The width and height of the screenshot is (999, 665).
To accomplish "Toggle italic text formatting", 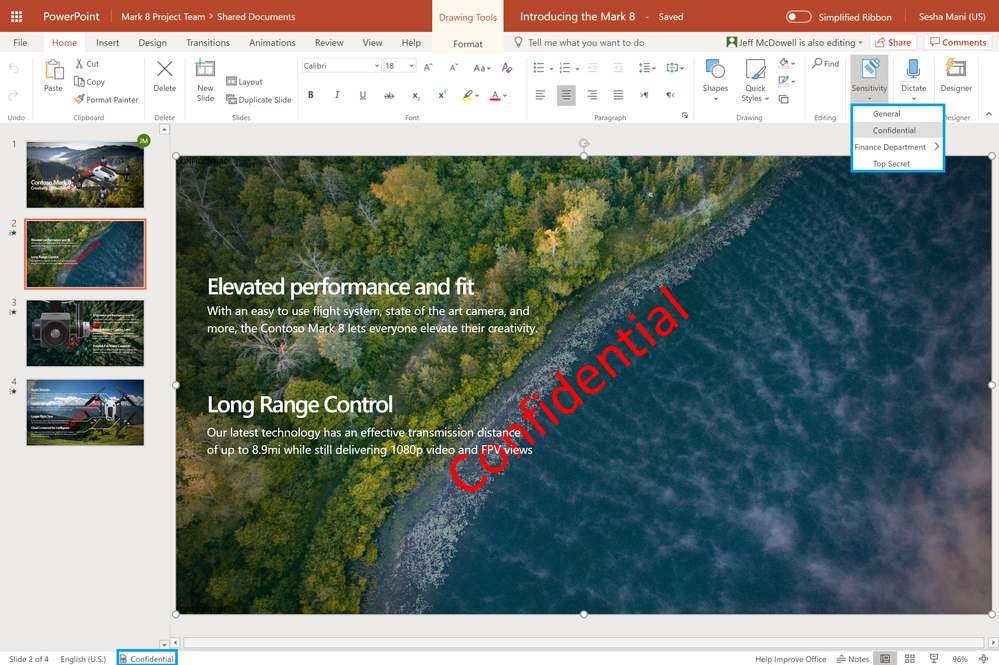I will point(337,95).
